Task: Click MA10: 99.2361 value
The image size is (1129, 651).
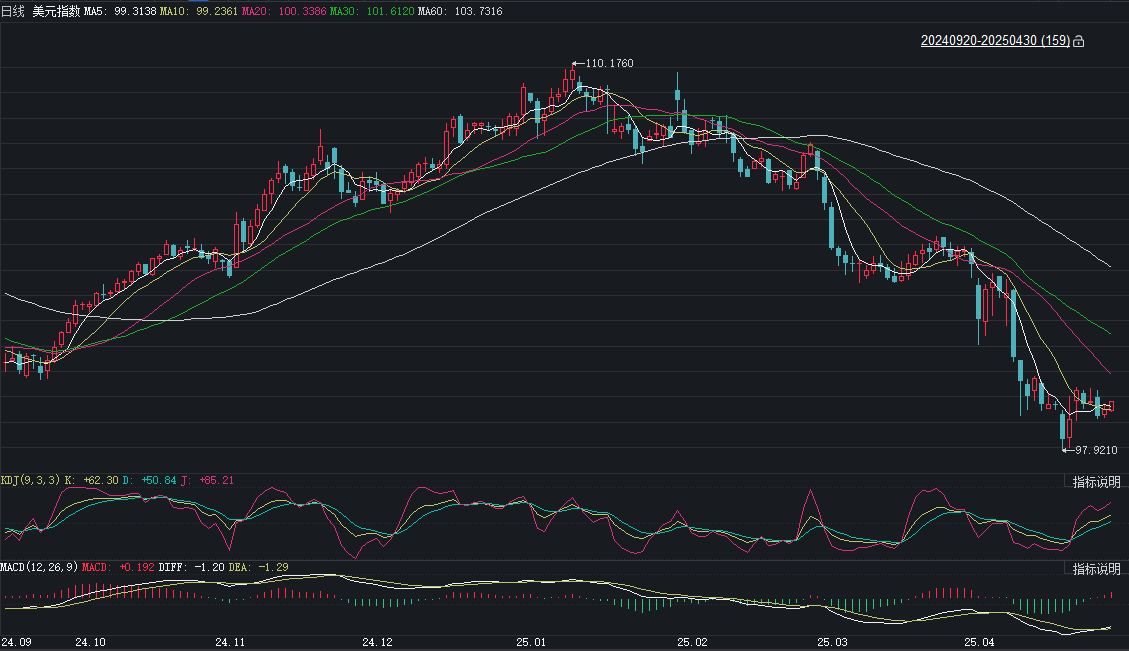Action: click(198, 11)
